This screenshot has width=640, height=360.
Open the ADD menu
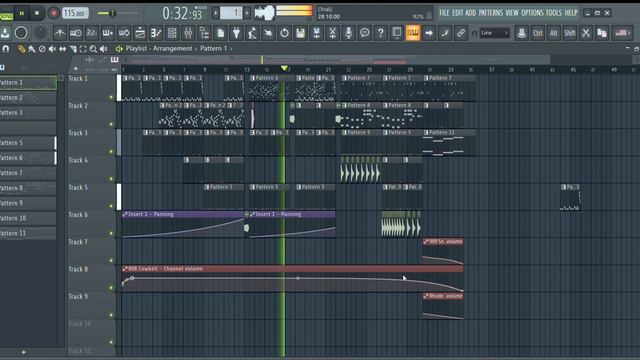(x=471, y=13)
